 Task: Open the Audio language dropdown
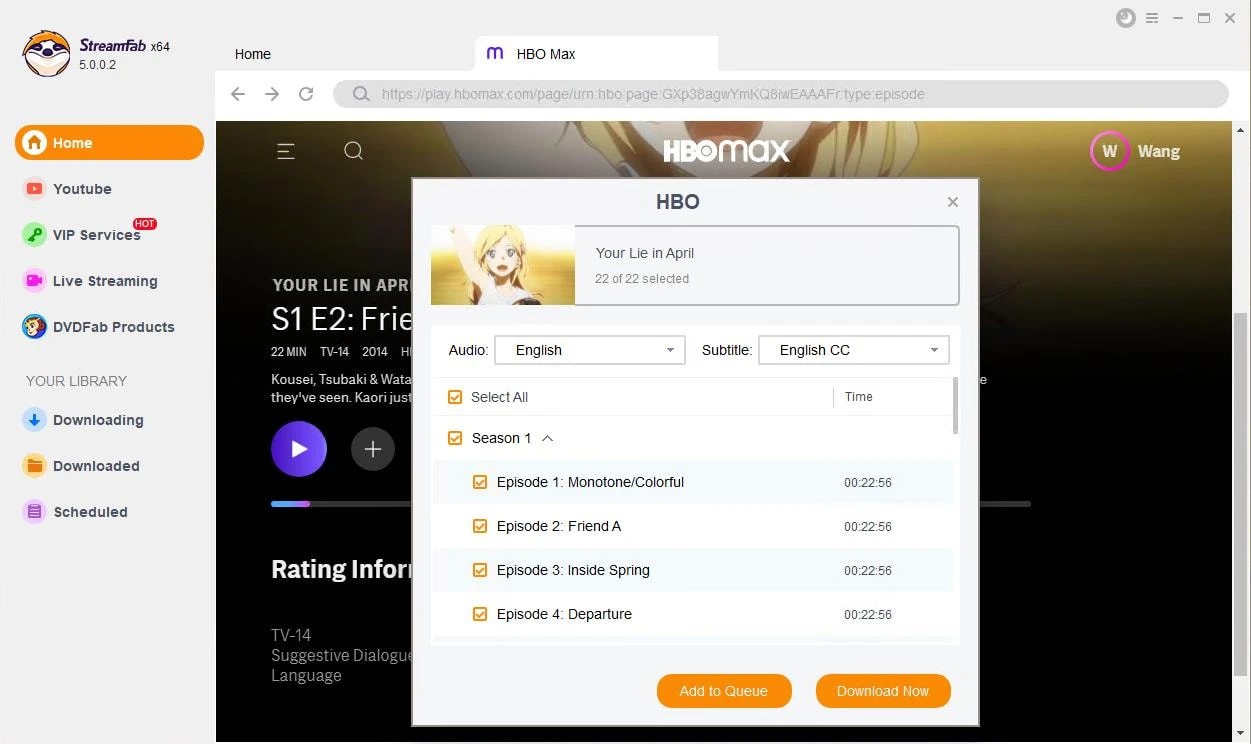589,349
